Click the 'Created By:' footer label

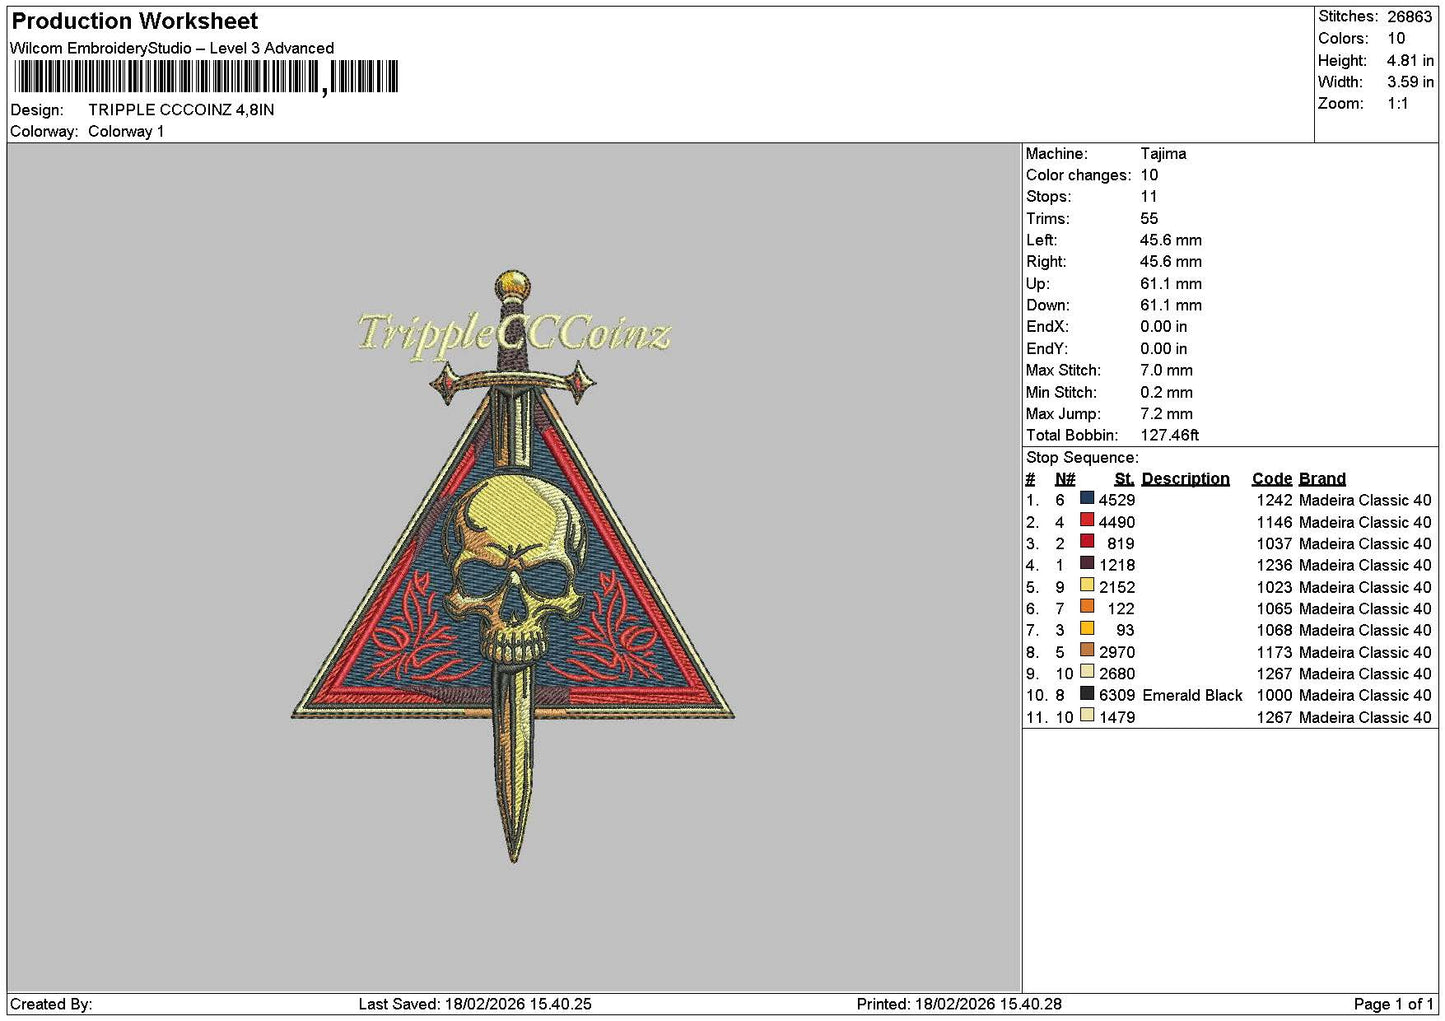[x=51, y=1004]
